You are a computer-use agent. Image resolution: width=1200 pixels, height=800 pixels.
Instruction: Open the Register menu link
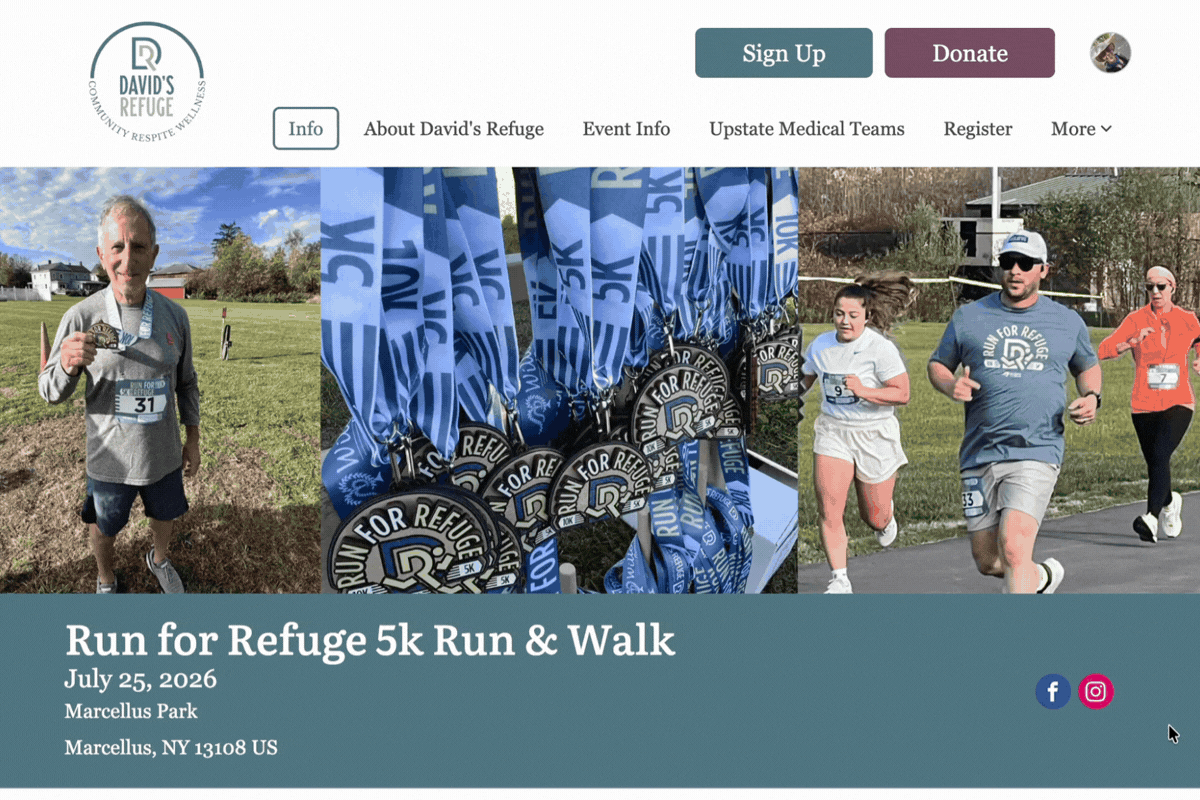[978, 129]
